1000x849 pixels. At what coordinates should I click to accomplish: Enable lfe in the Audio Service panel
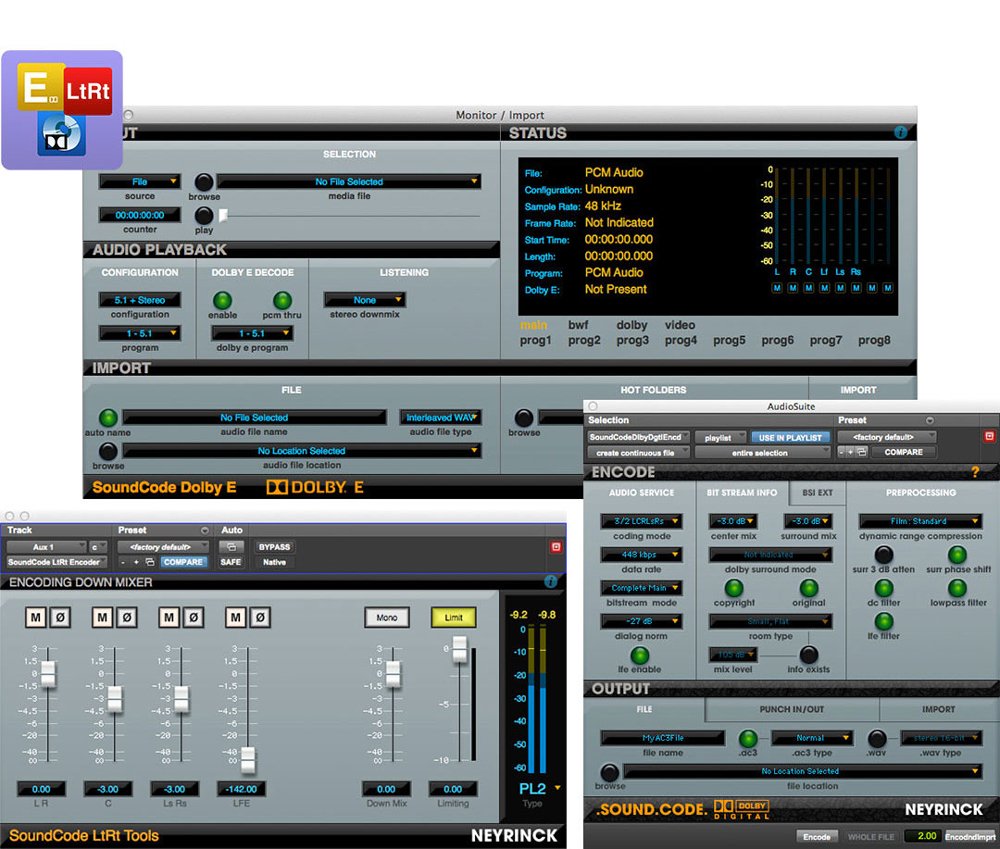[x=640, y=654]
